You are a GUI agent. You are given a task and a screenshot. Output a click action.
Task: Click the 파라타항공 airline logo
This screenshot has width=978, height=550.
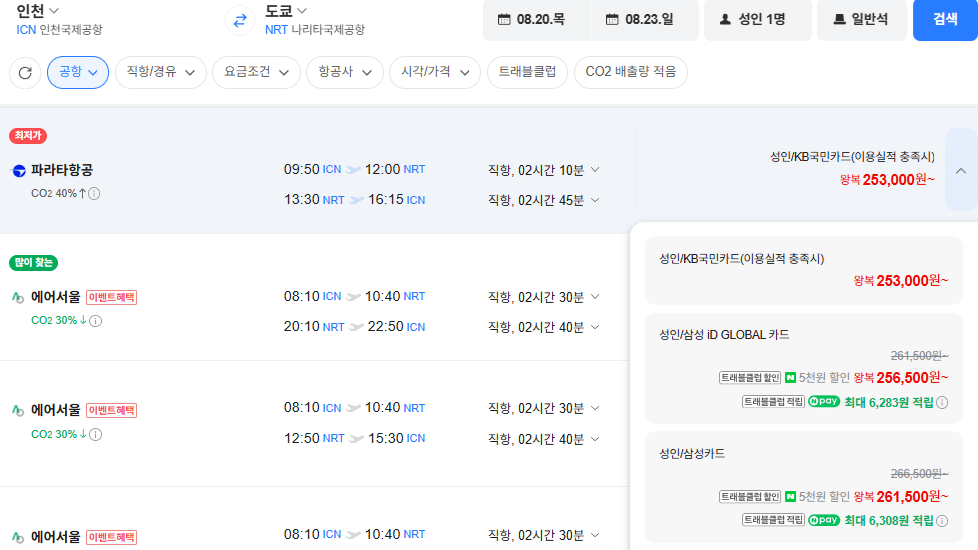coord(19,170)
